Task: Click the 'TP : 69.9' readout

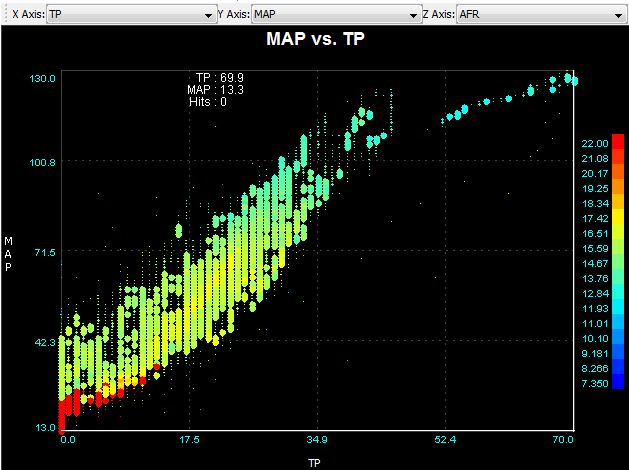Action: (219, 77)
